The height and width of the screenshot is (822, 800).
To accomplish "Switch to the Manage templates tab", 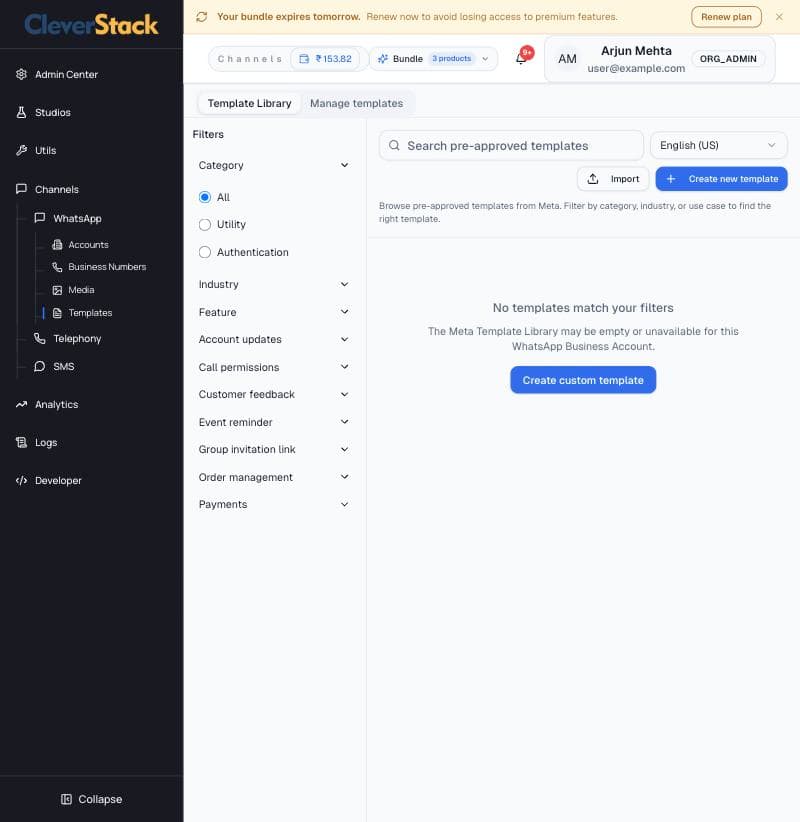I will point(356,103).
